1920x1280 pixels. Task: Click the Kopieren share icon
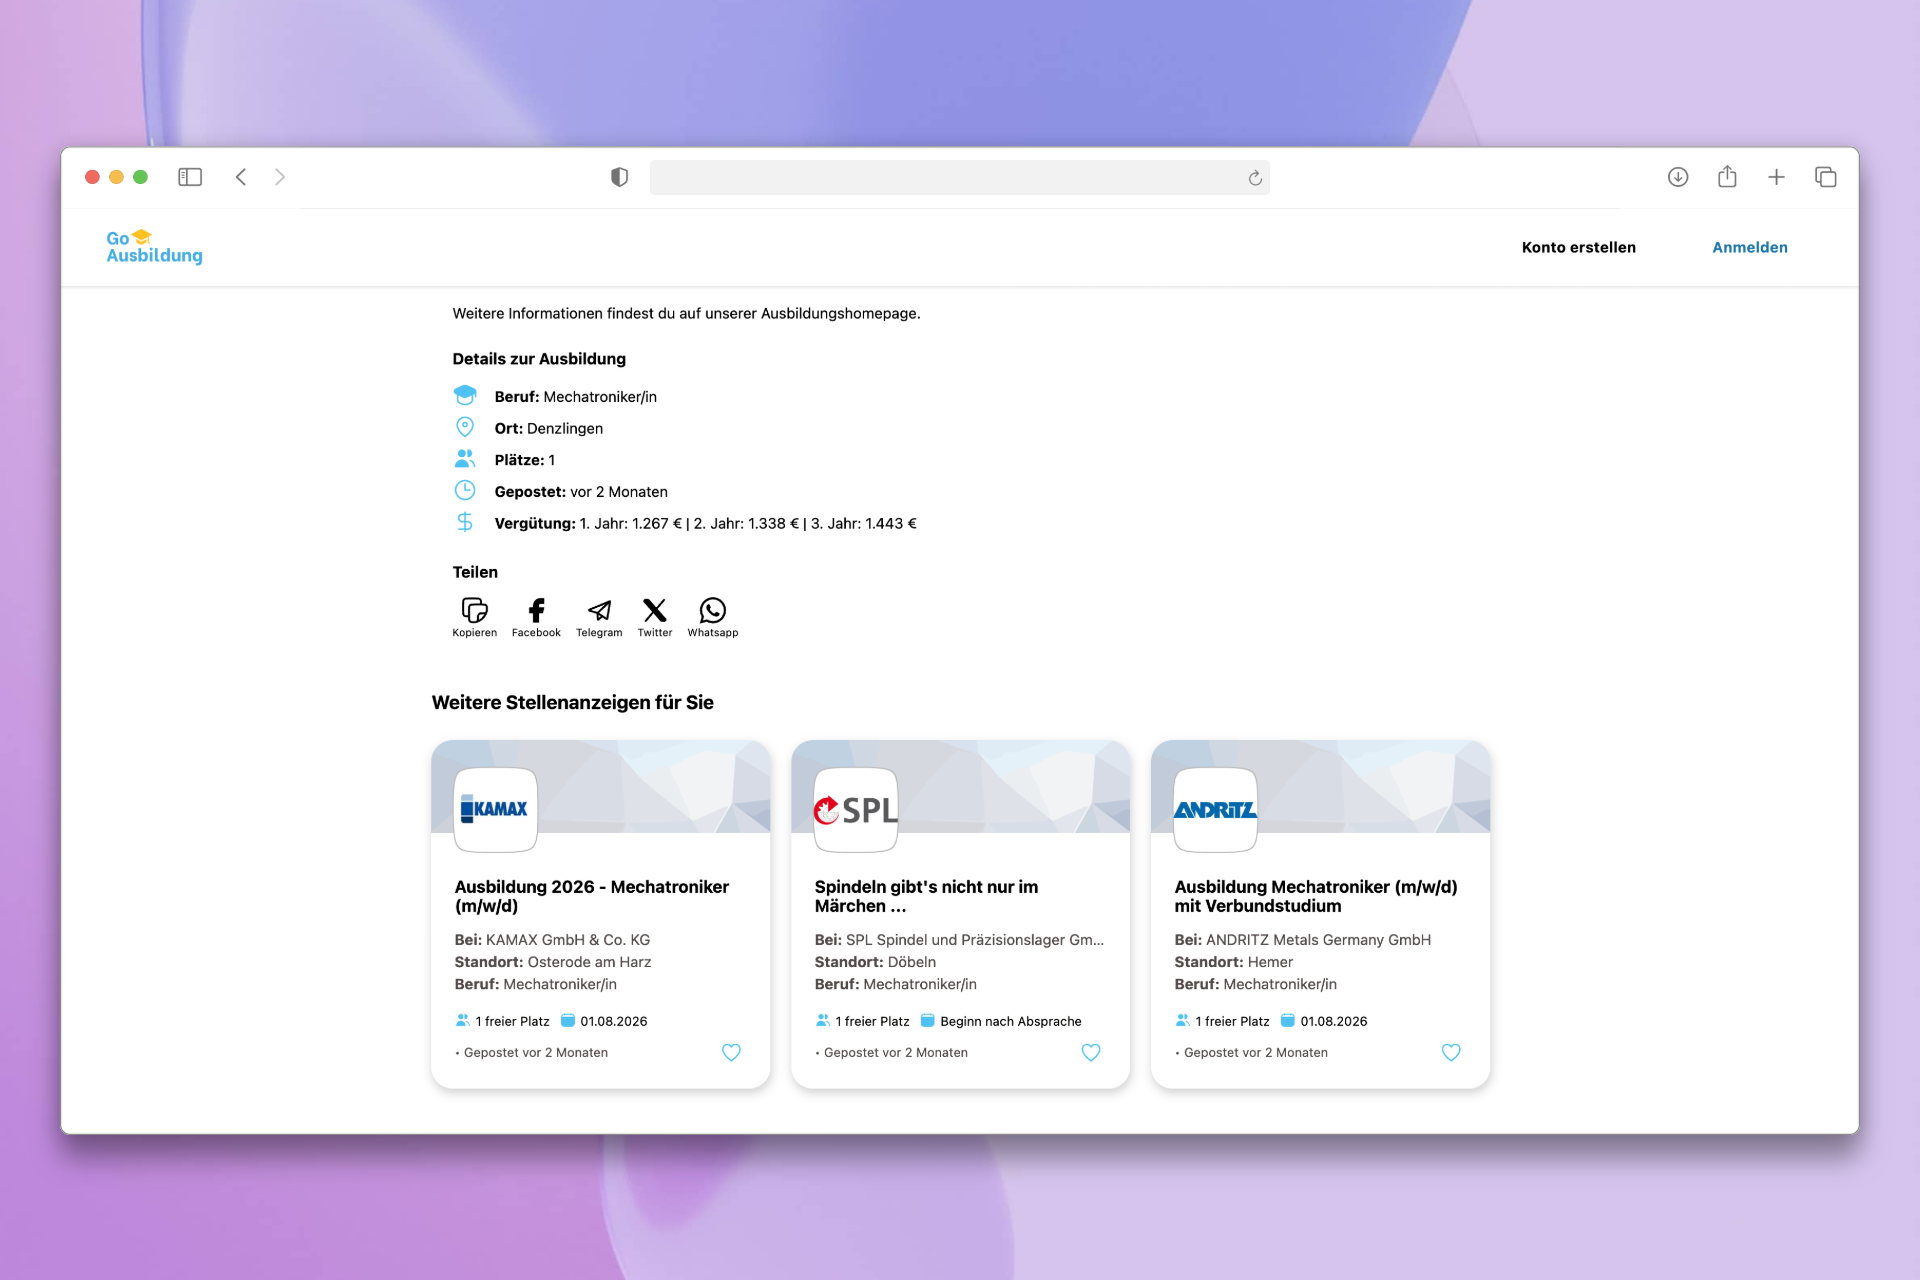tap(474, 611)
